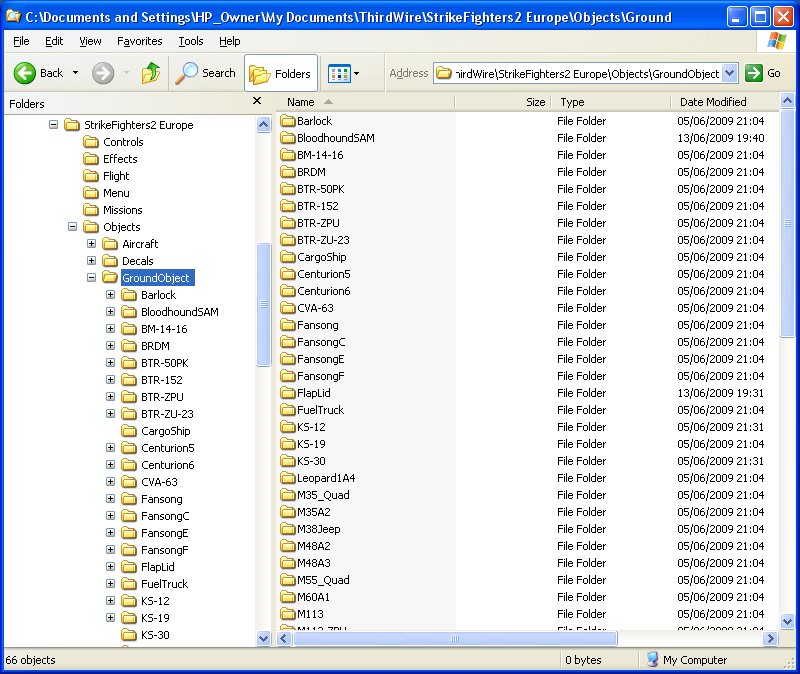Viewport: 800px width, 674px height.
Task: Go up one folder level icon
Action: click(x=151, y=73)
